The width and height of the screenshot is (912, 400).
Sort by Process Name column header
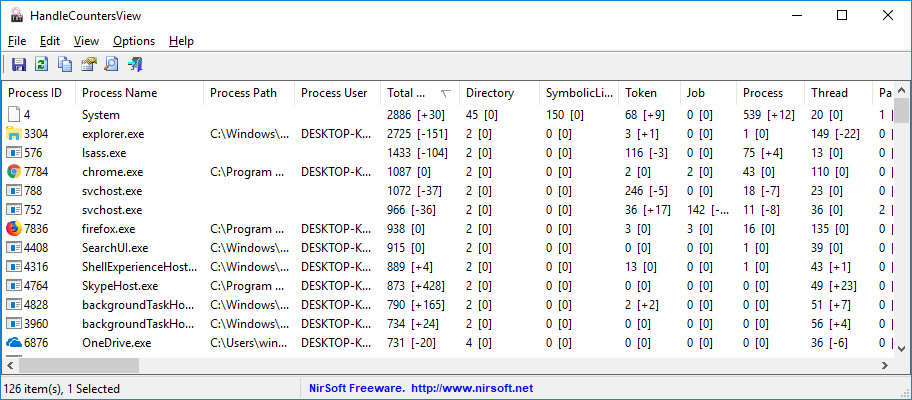[120, 93]
